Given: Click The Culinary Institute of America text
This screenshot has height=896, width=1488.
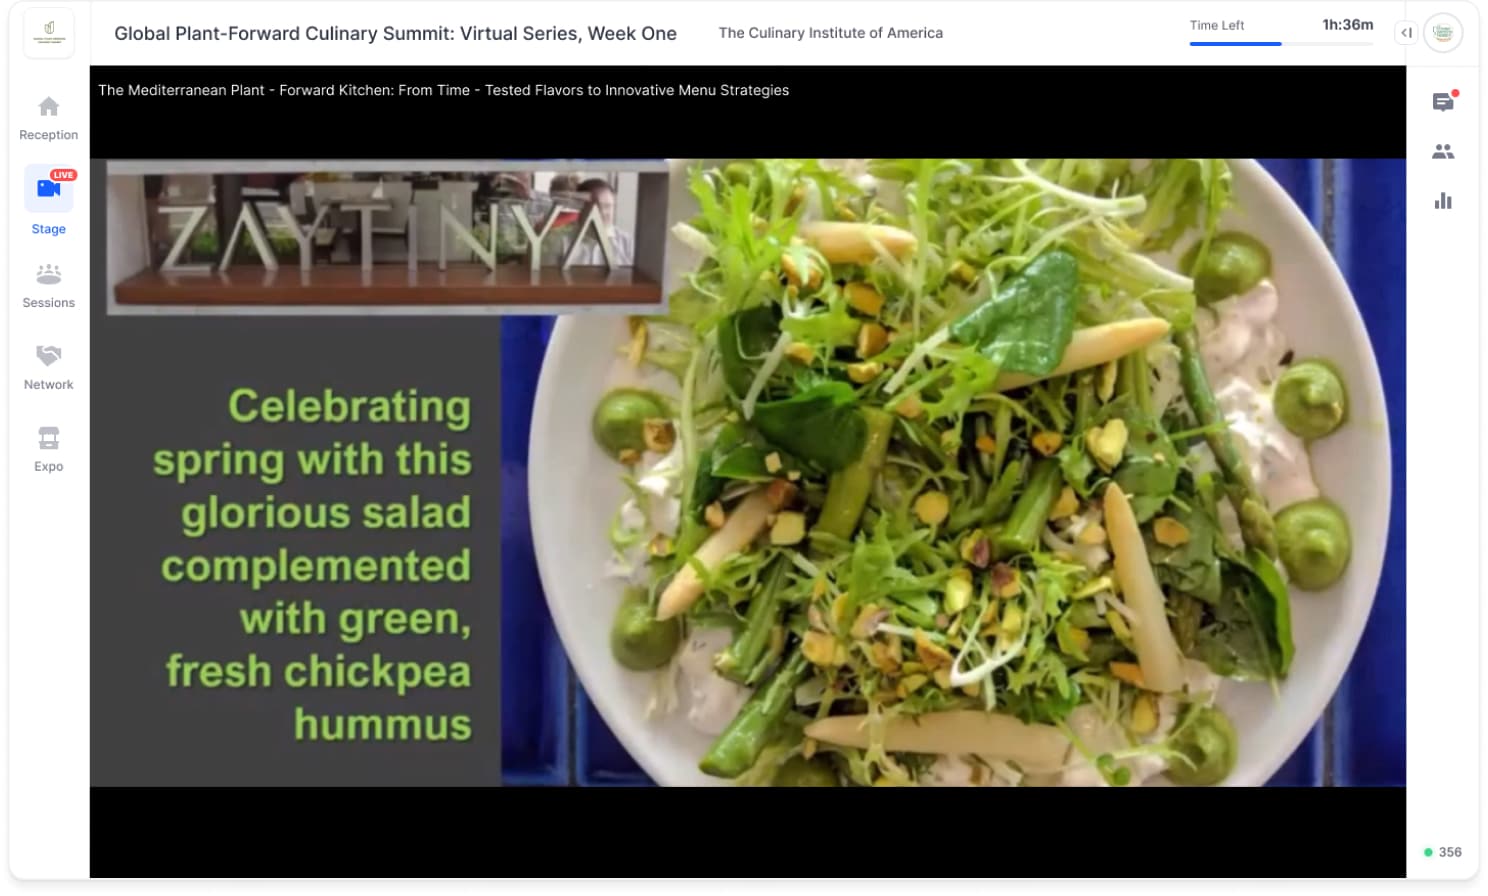Looking at the screenshot, I should tap(830, 33).
